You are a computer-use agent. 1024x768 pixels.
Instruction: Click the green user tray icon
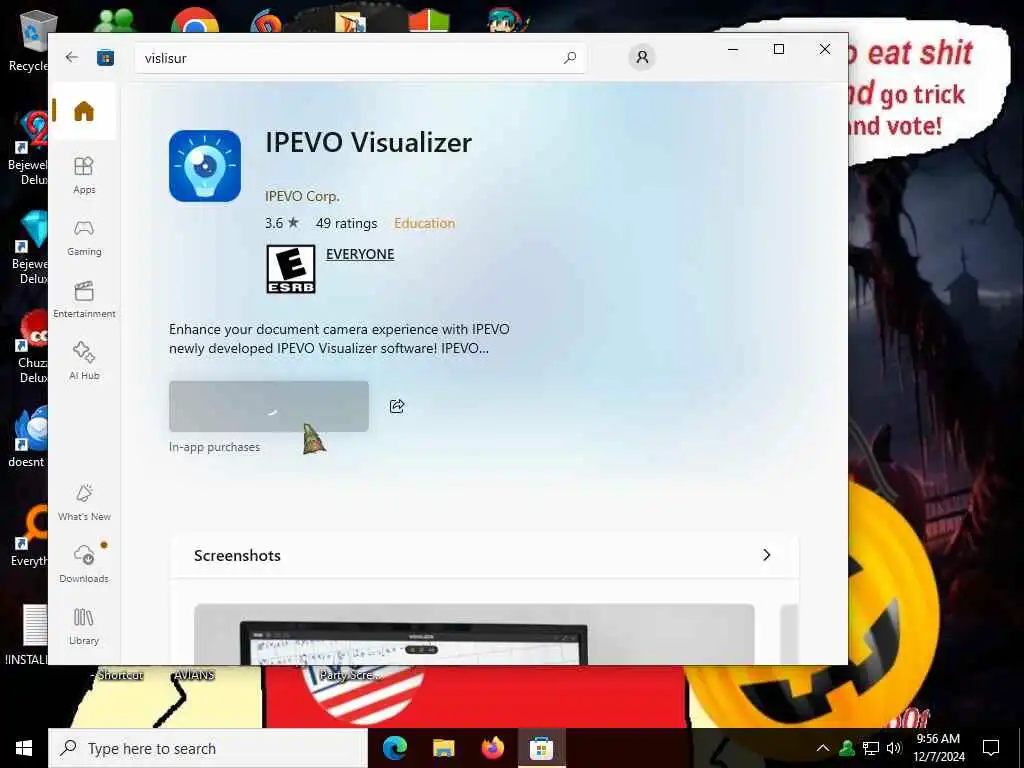point(847,748)
